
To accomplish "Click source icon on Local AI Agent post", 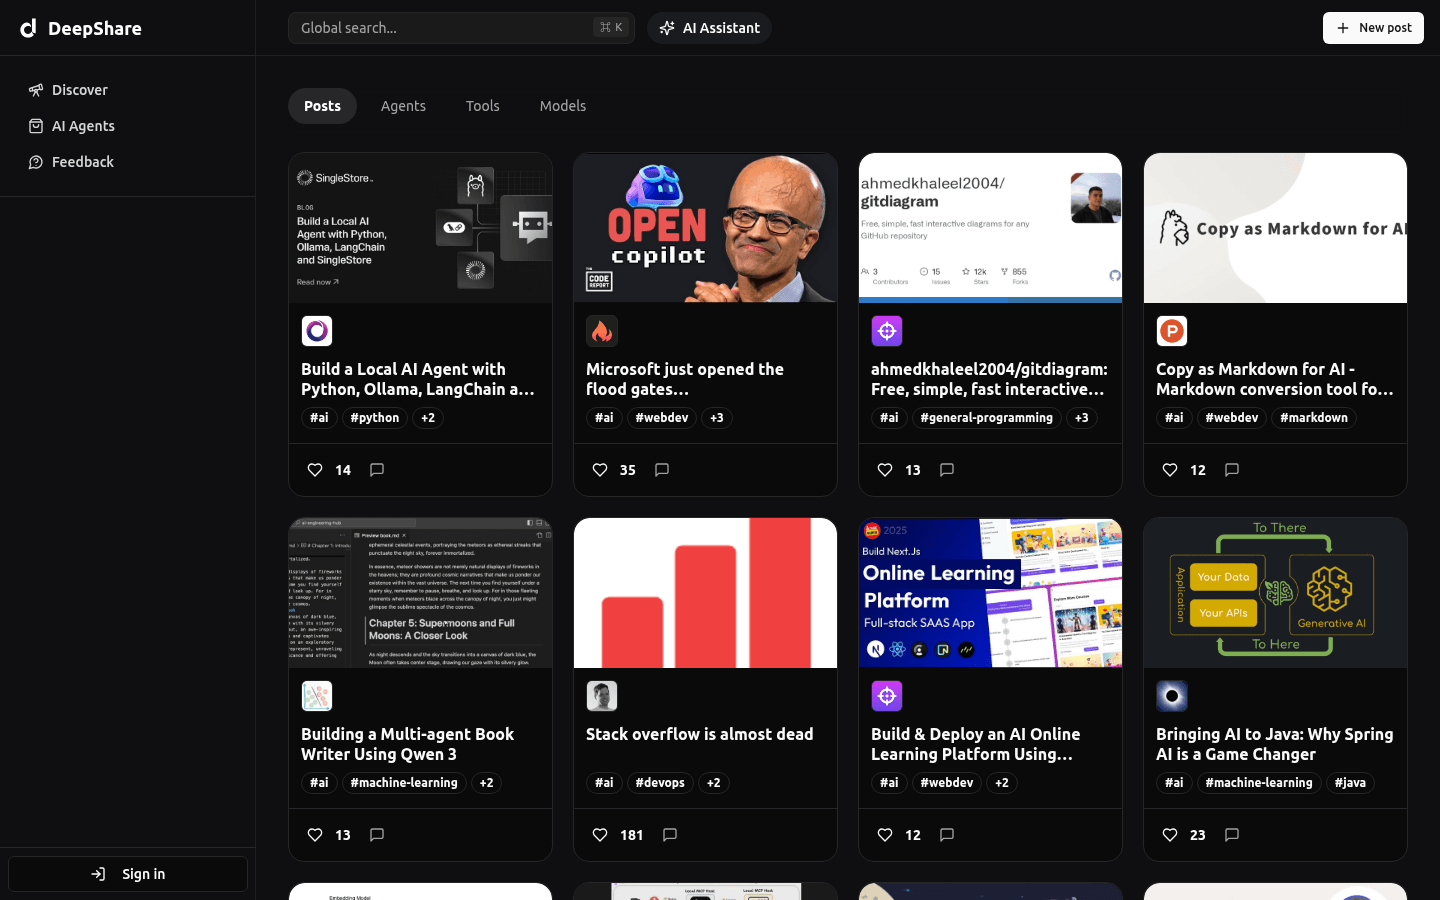I will click(x=317, y=331).
